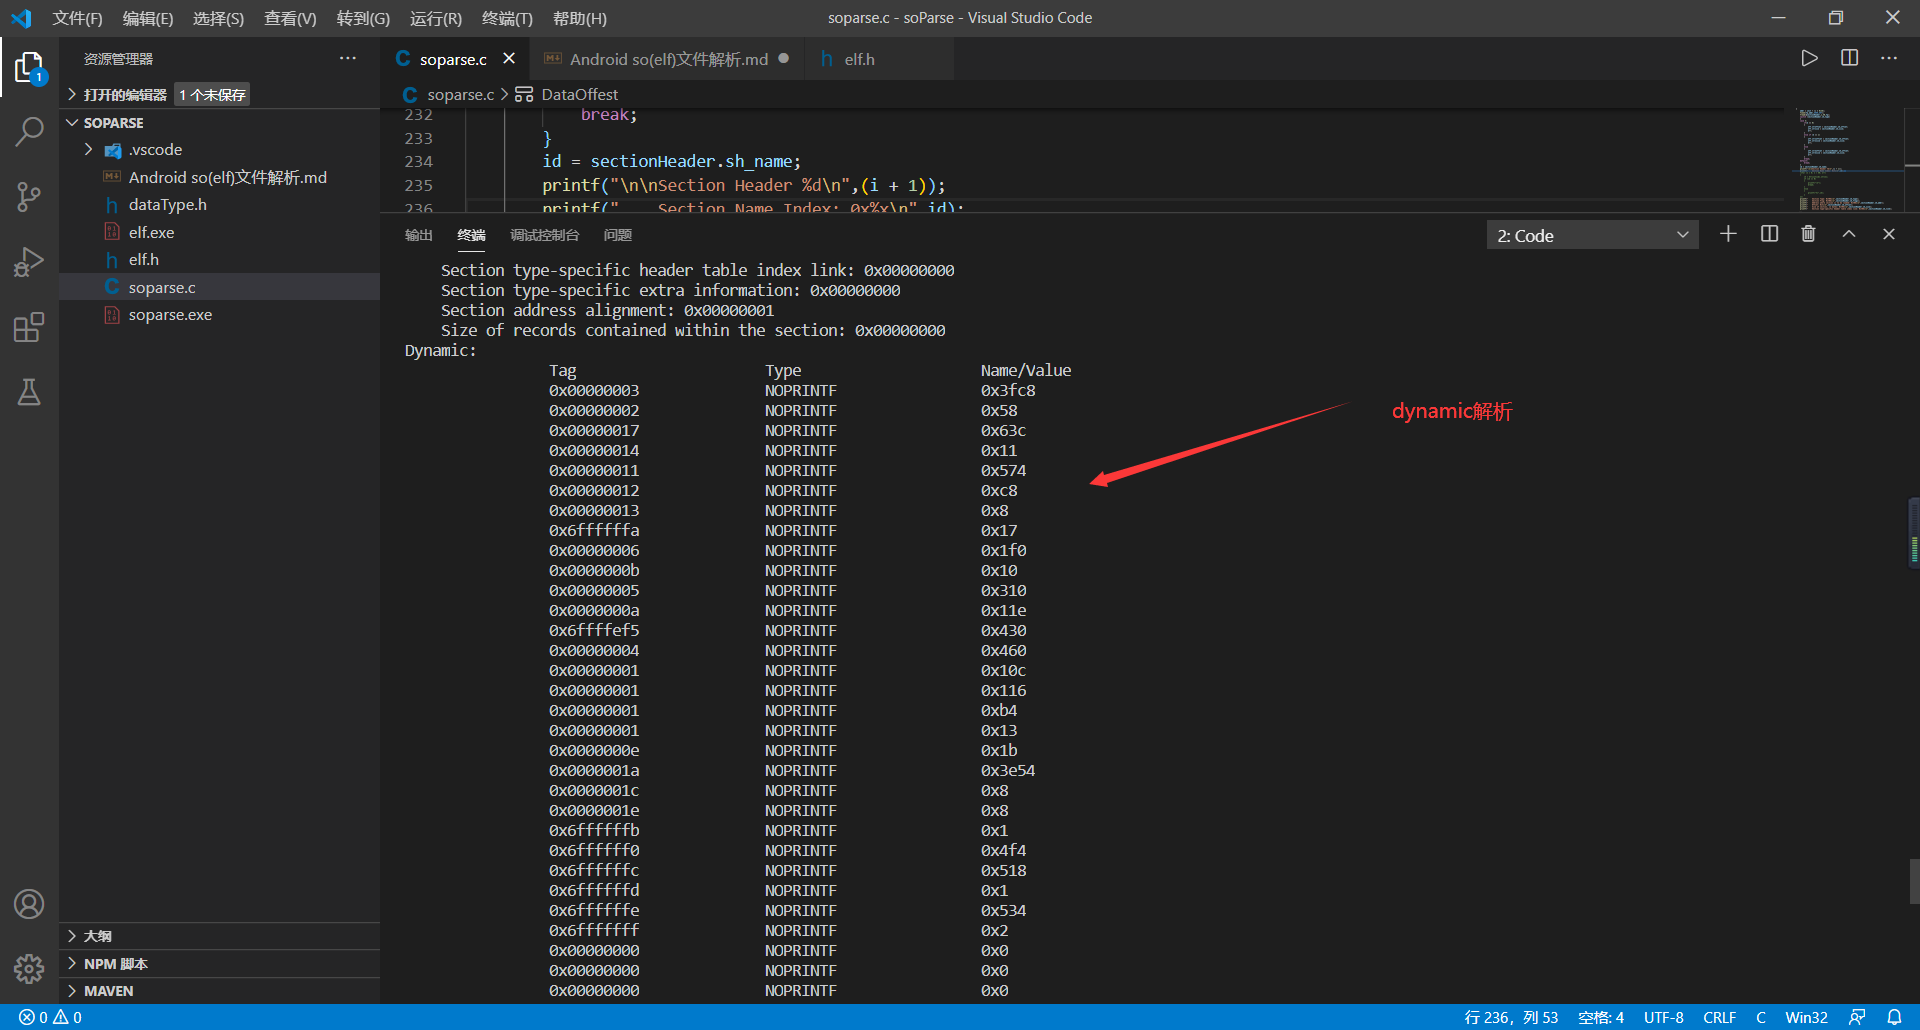Open the Source Control view

click(x=29, y=196)
